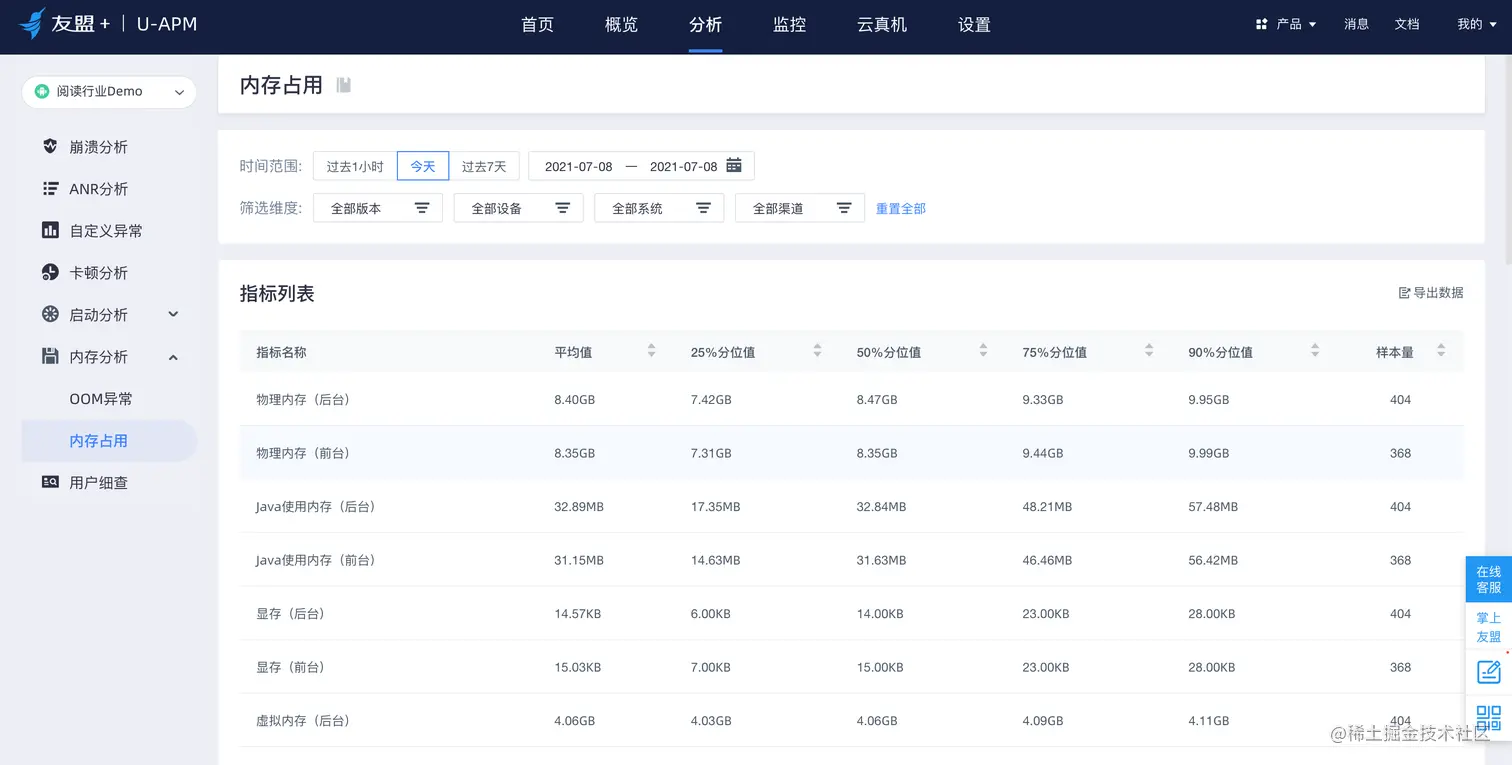Click the 导出数据 export icon

pos(1404,293)
